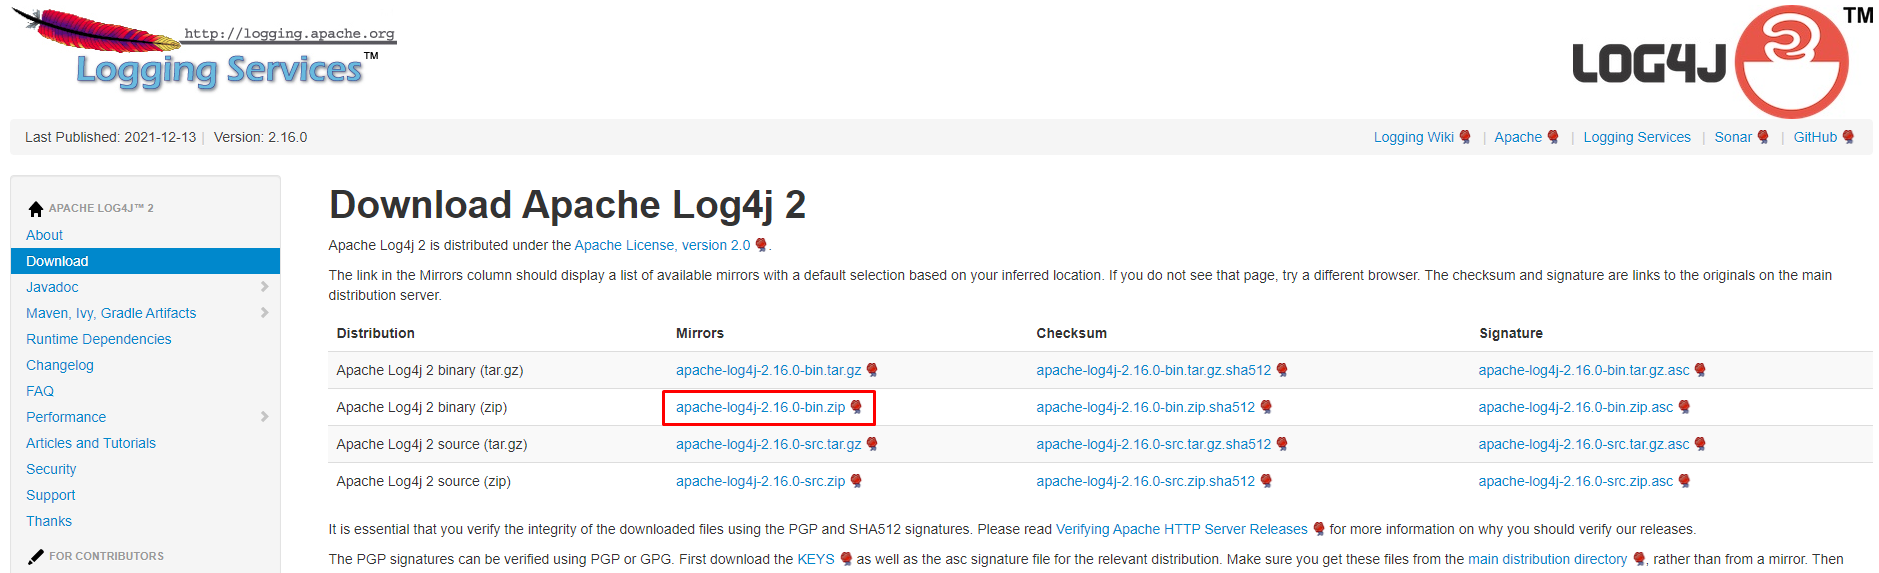
Task: Click external icon after bin.tar.gz.asc signature
Action: tap(1700, 370)
